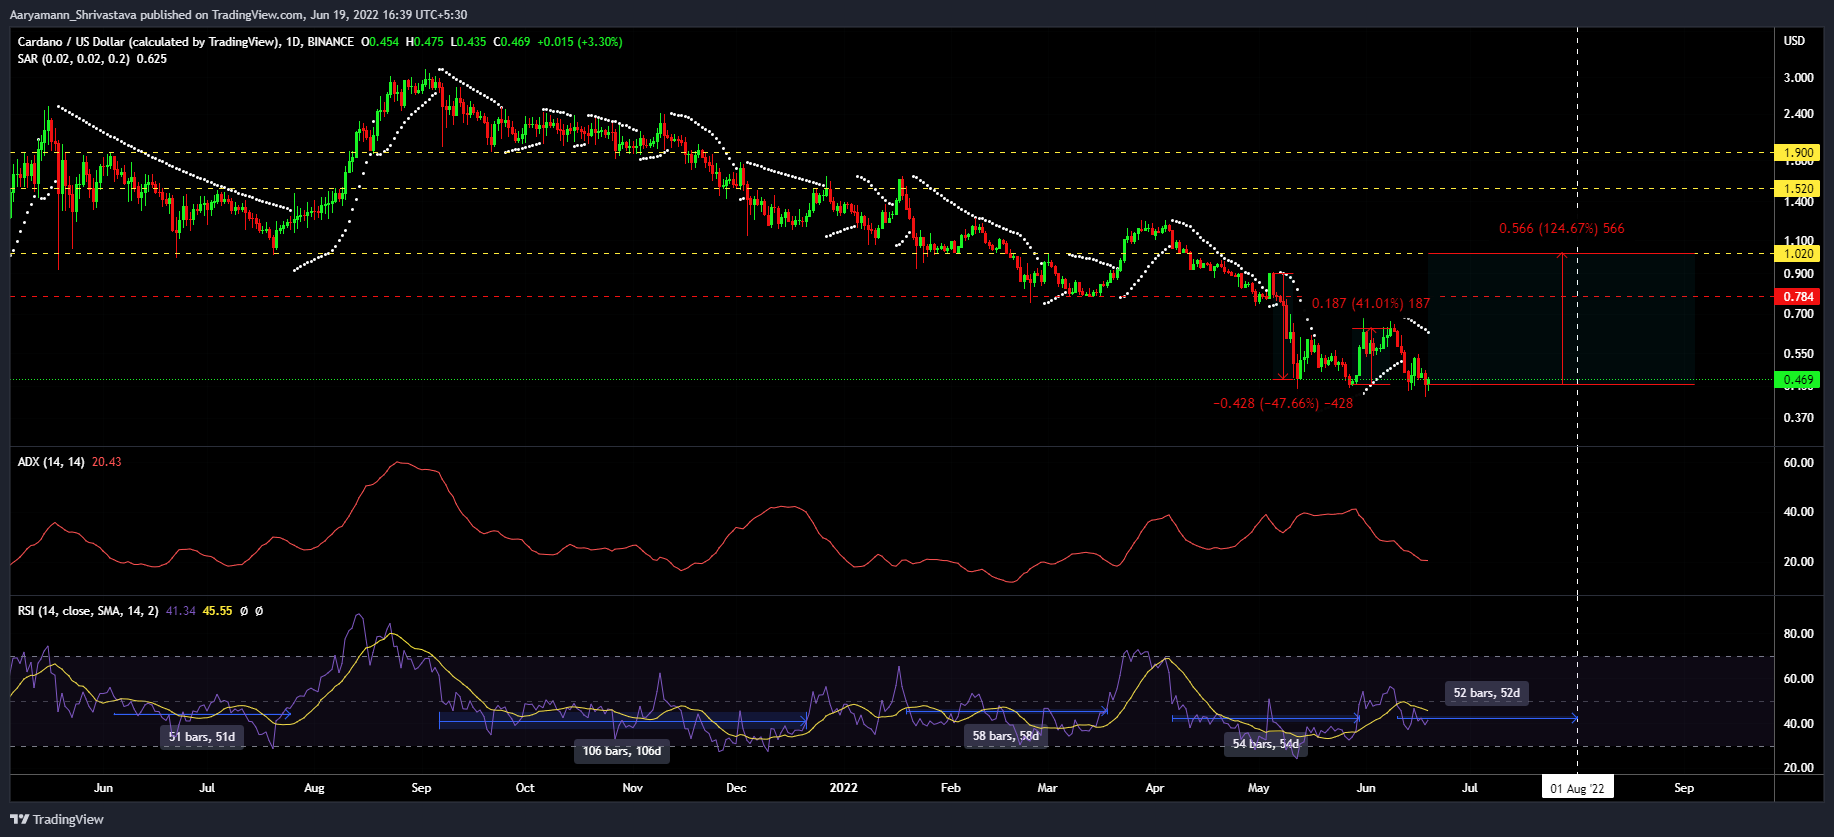Select the 1.900 yellow price label
Viewport: 1834px width, 837px height.
(1798, 153)
